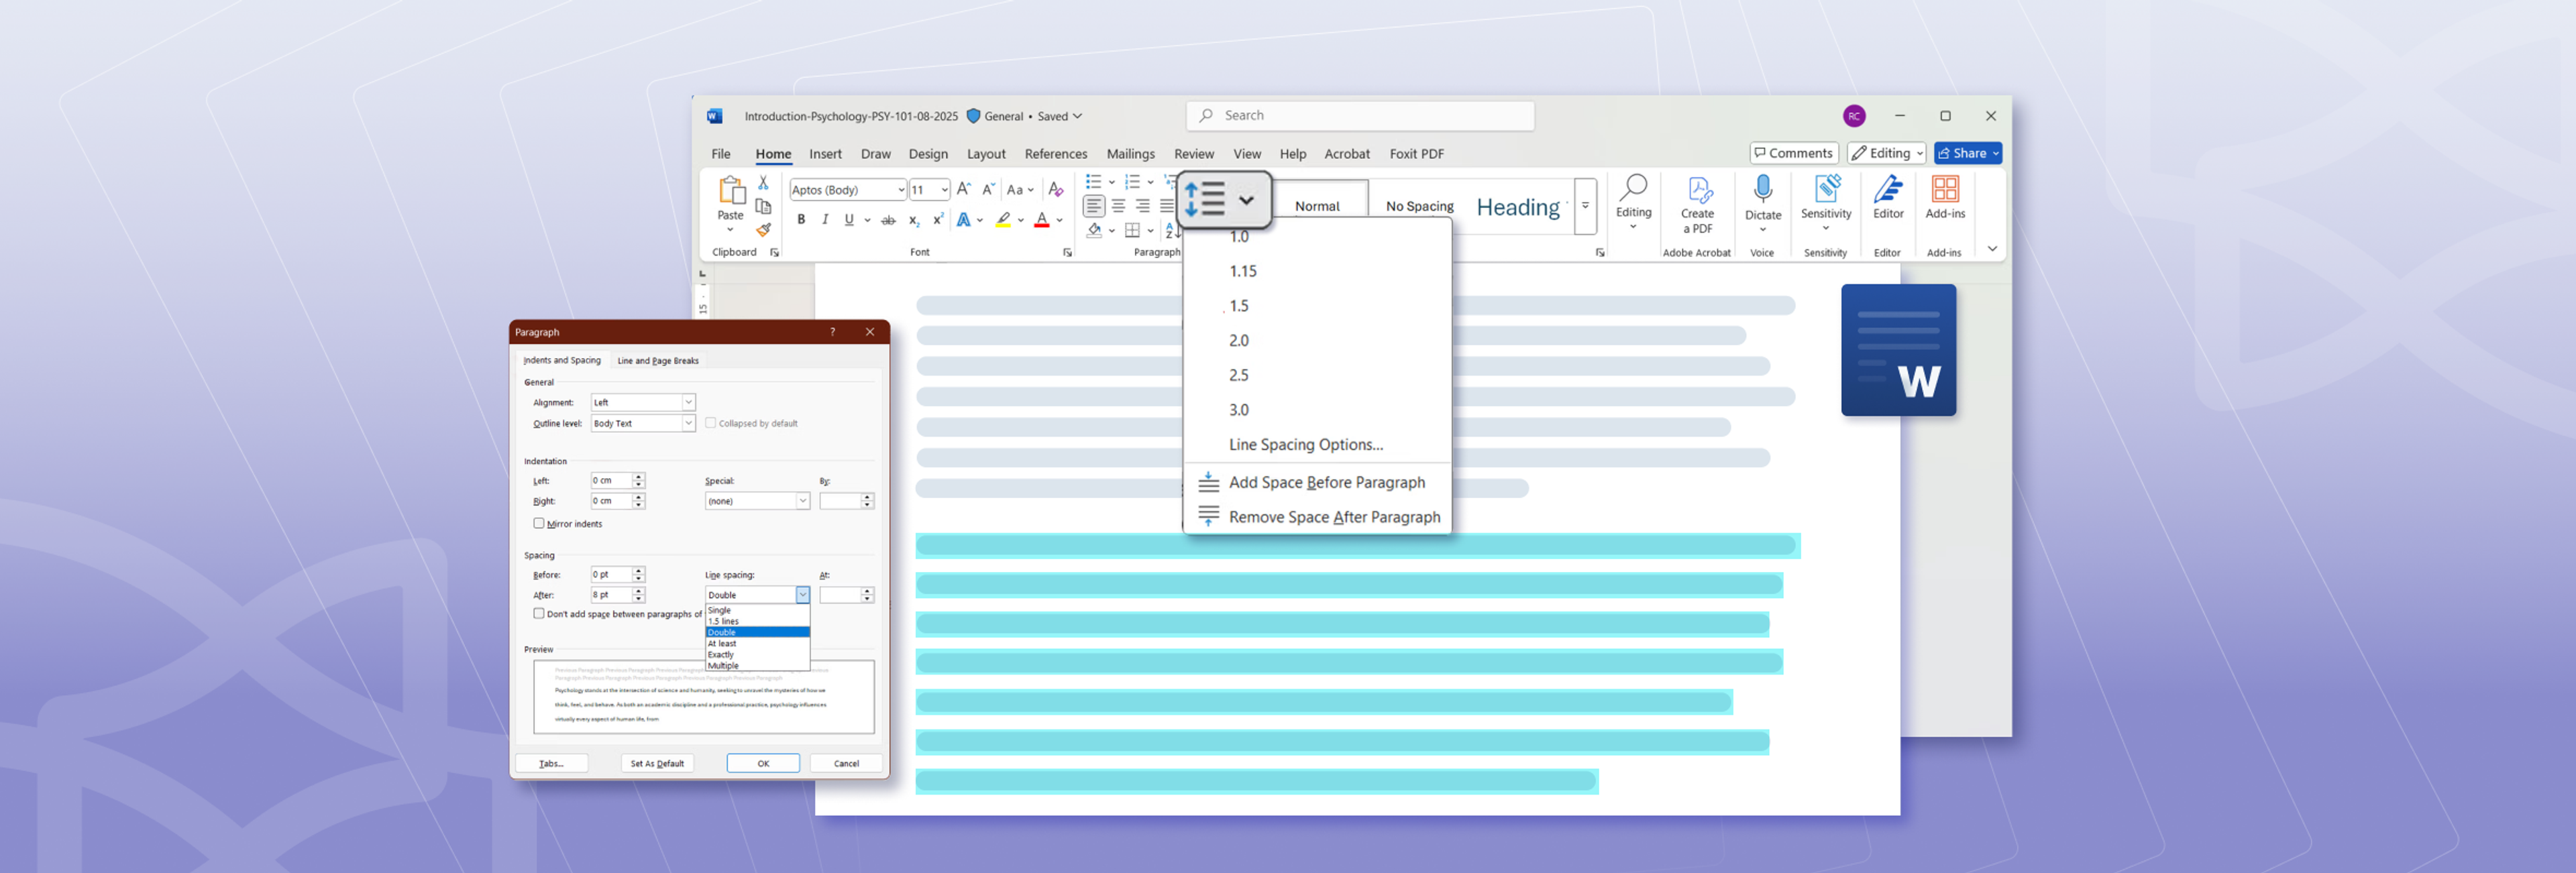The height and width of the screenshot is (873, 2576).
Task: Switch to the Line and Page Breaks tab
Action: tap(657, 361)
